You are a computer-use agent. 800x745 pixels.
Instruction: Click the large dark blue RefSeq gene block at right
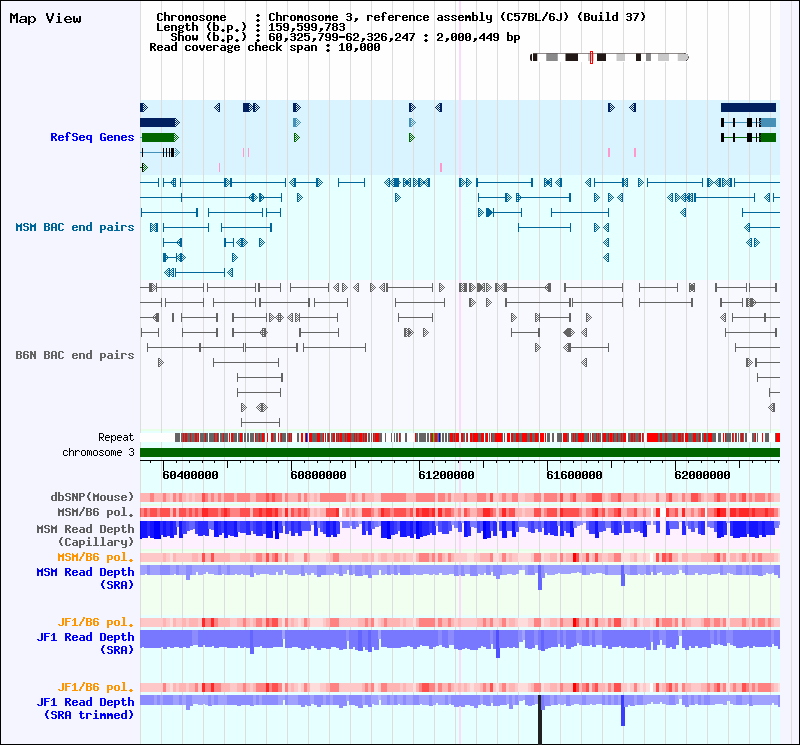click(748, 107)
